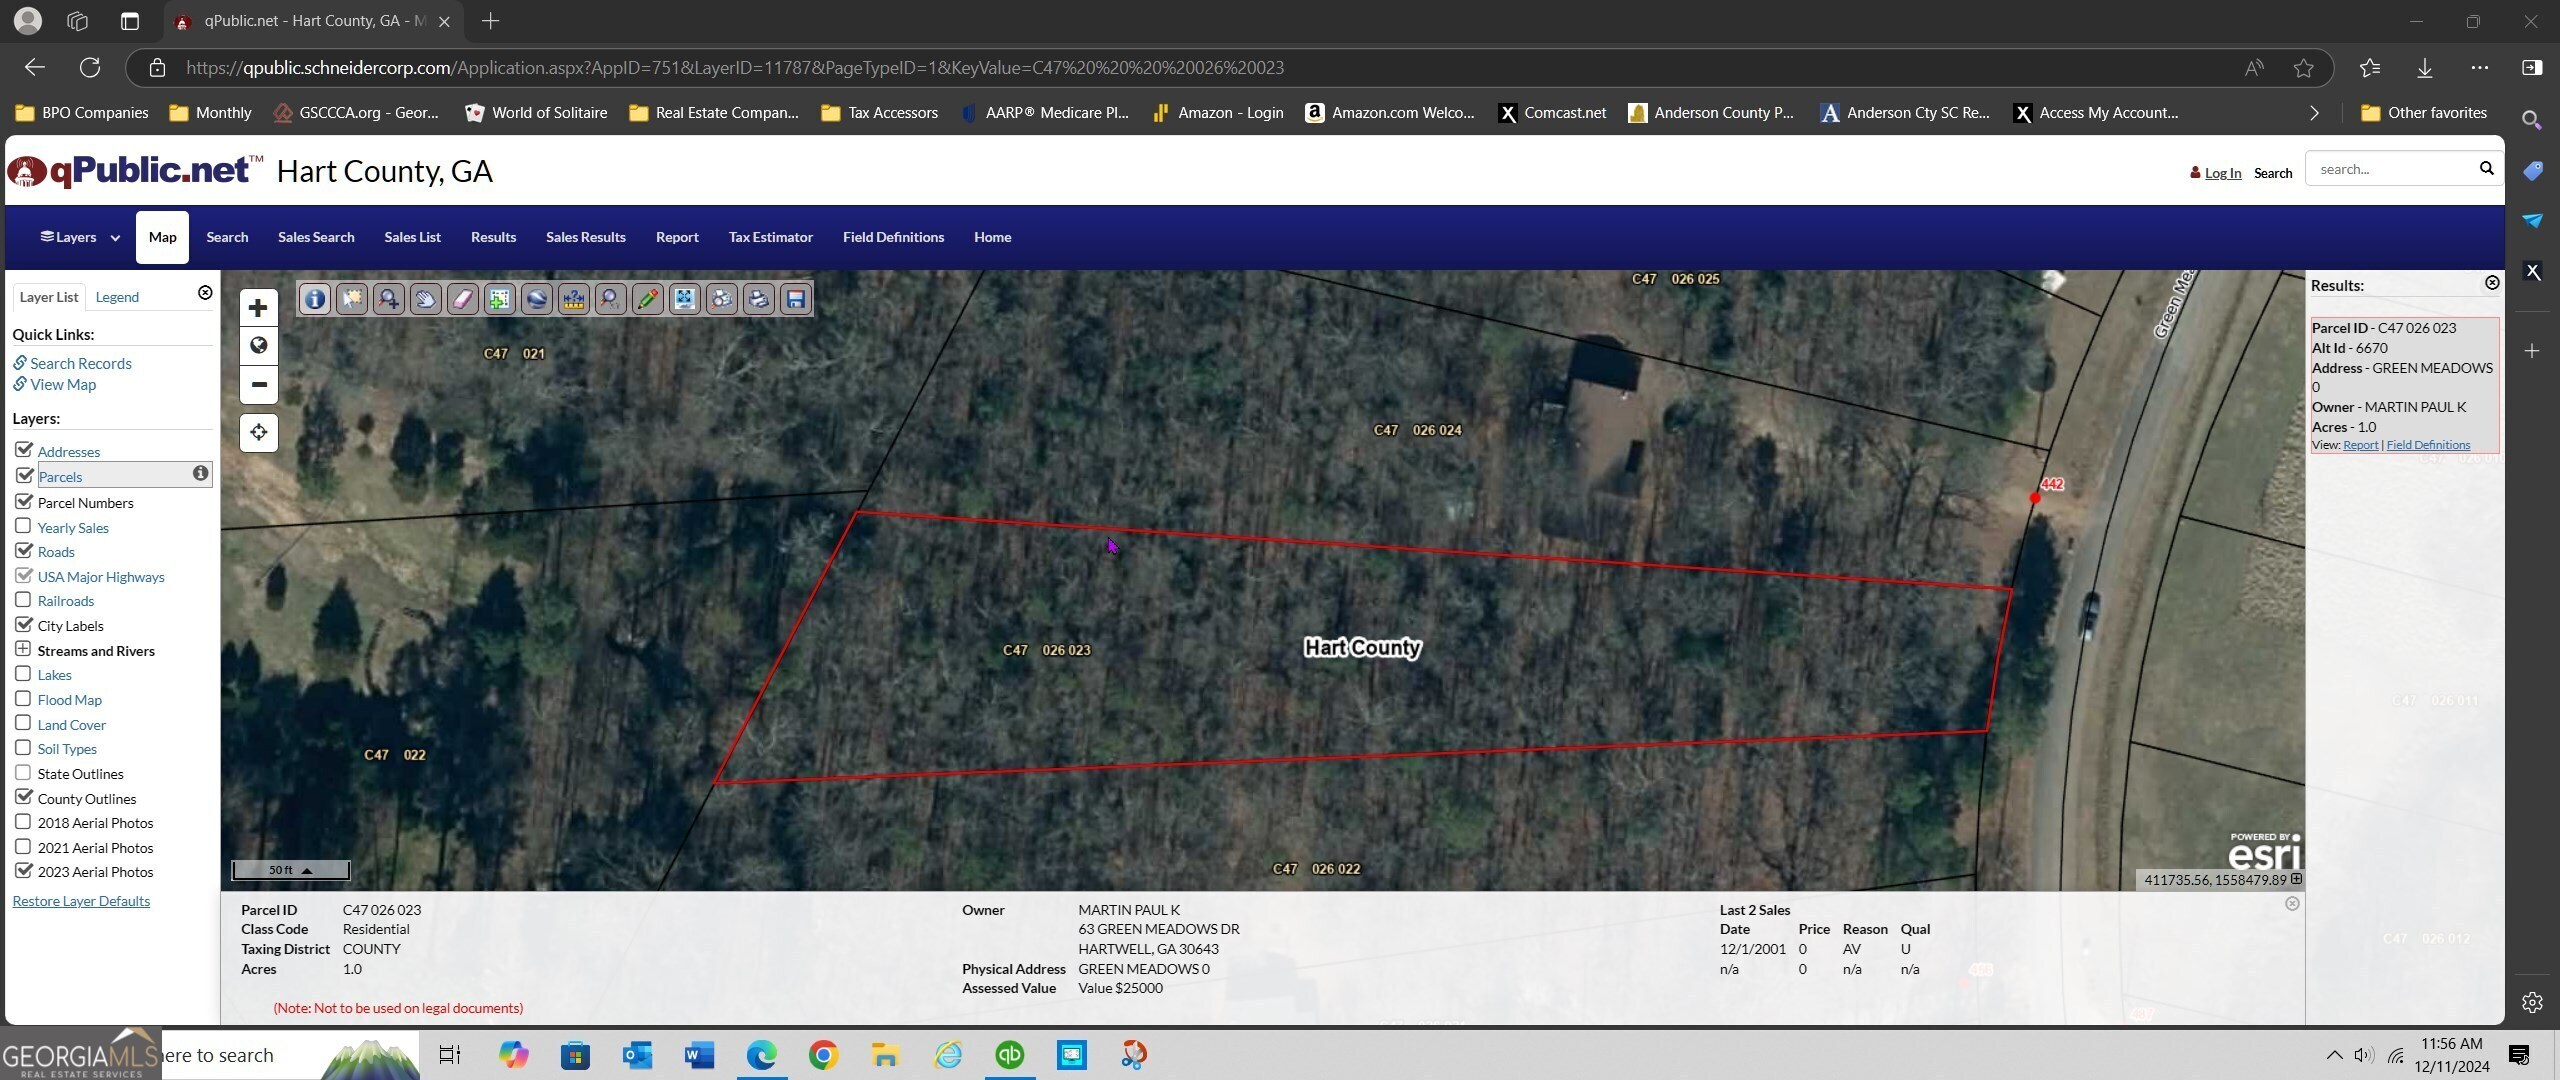Enable the Yearly Sales layer checkbox
This screenshot has height=1080, width=2560.
click(x=23, y=526)
